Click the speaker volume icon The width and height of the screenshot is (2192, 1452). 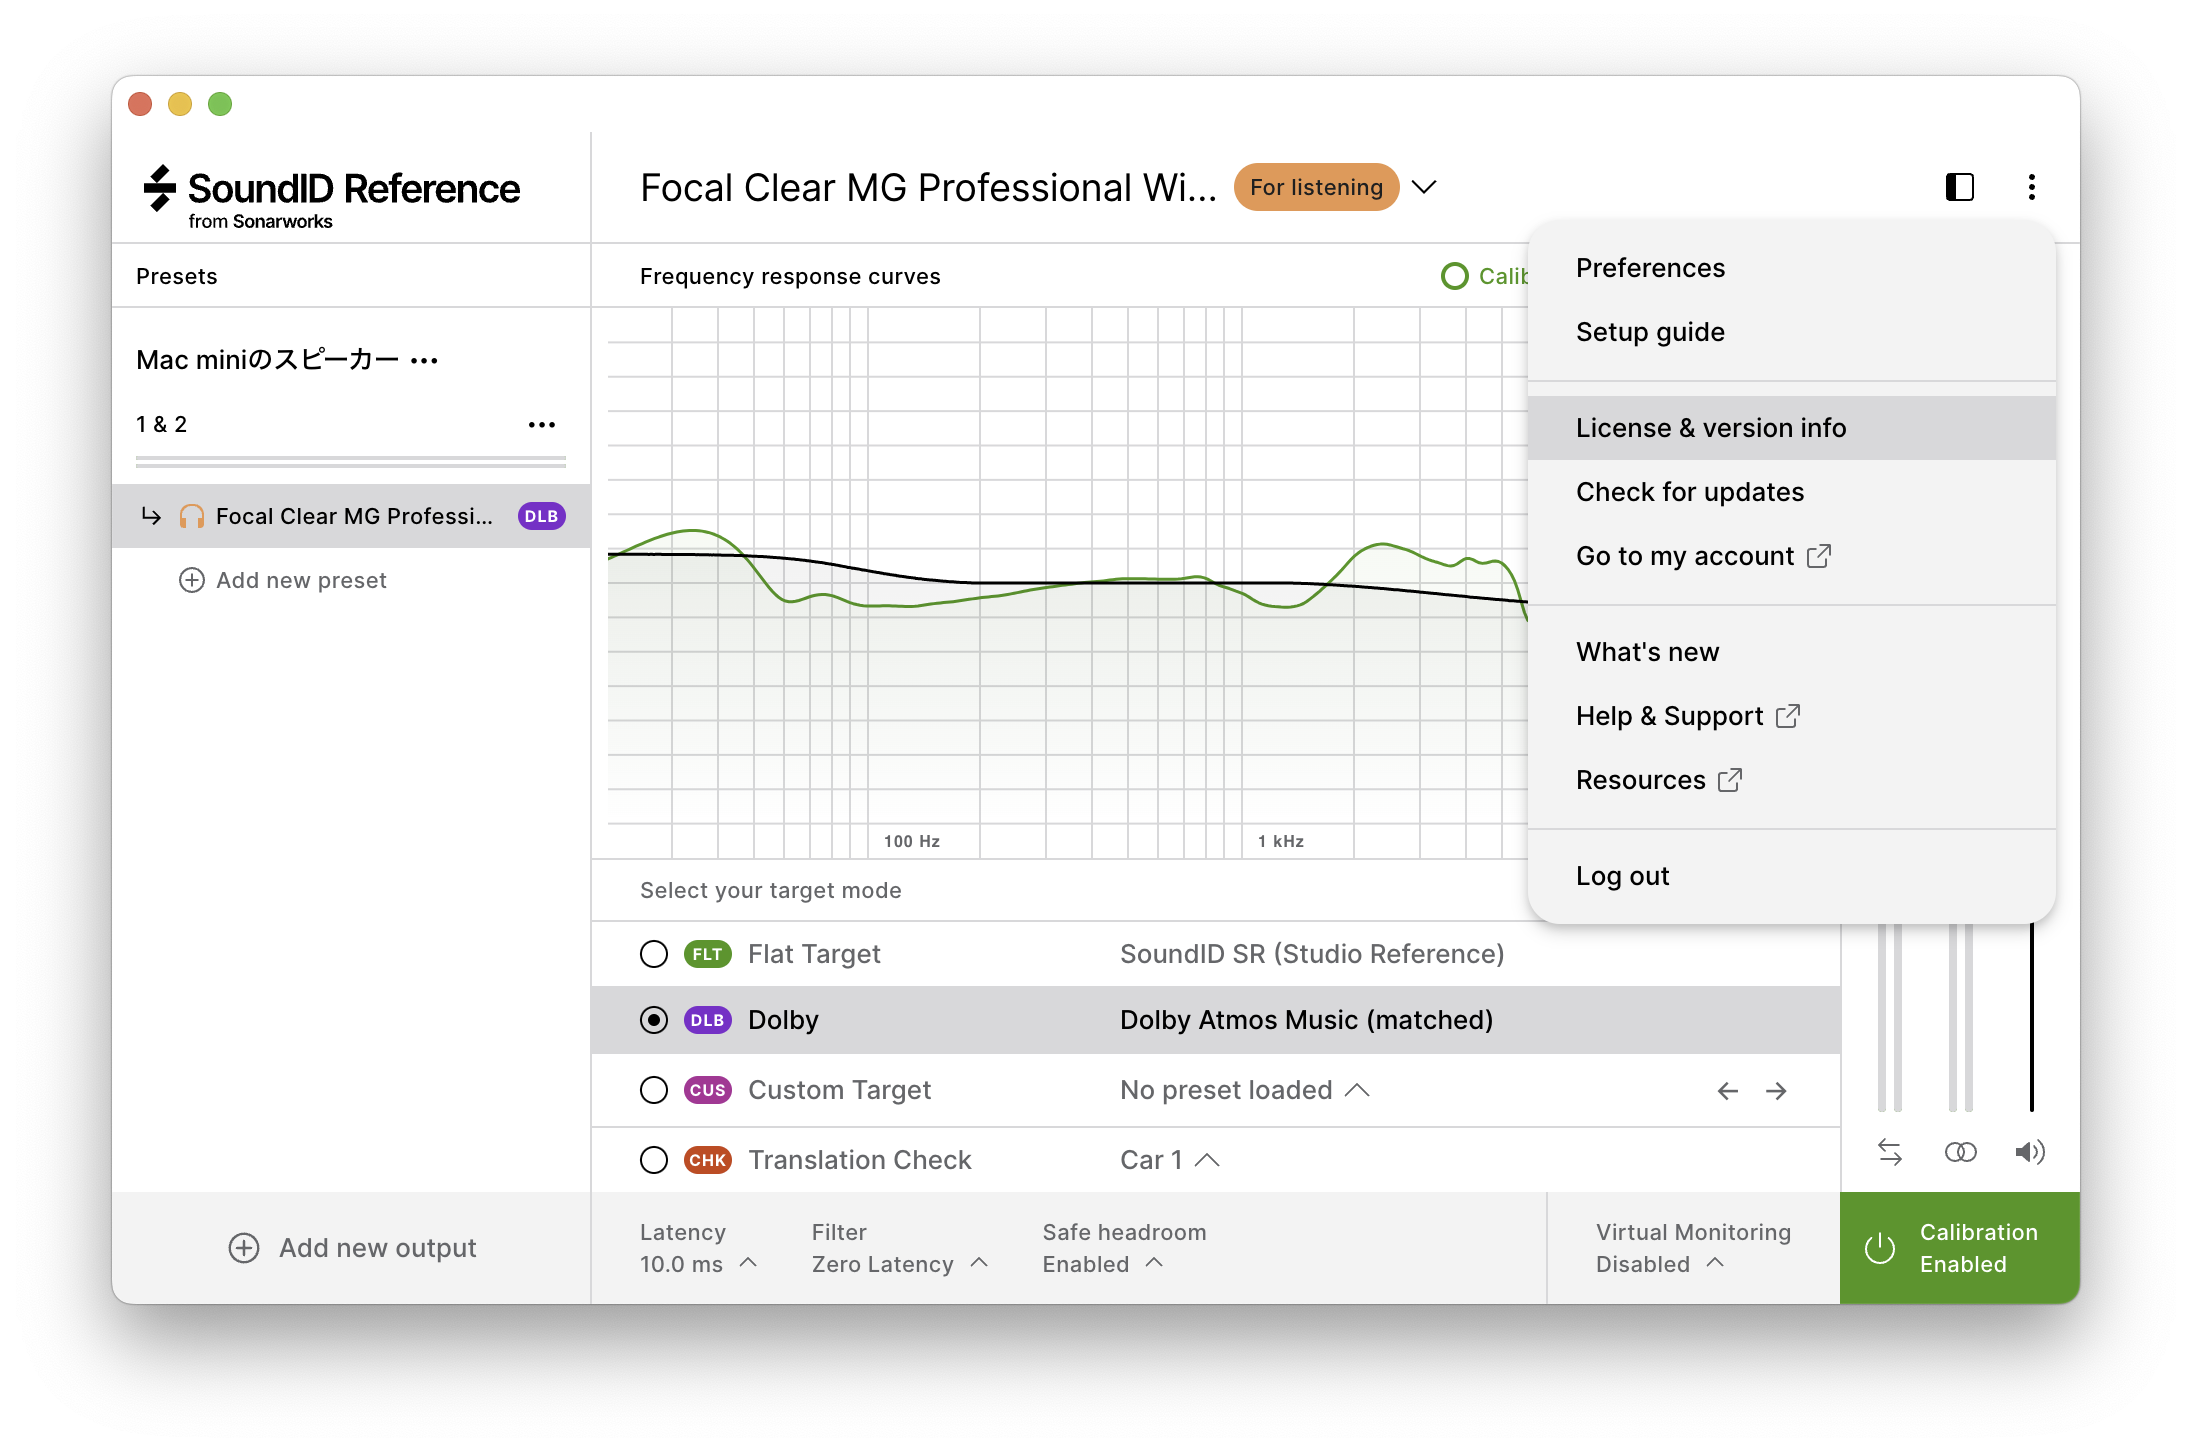click(x=2030, y=1152)
